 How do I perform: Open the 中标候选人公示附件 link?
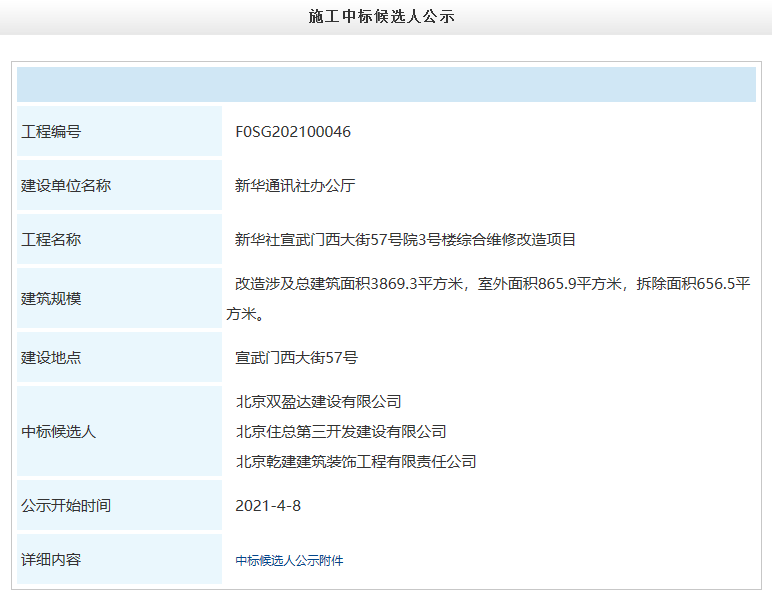[x=289, y=560]
